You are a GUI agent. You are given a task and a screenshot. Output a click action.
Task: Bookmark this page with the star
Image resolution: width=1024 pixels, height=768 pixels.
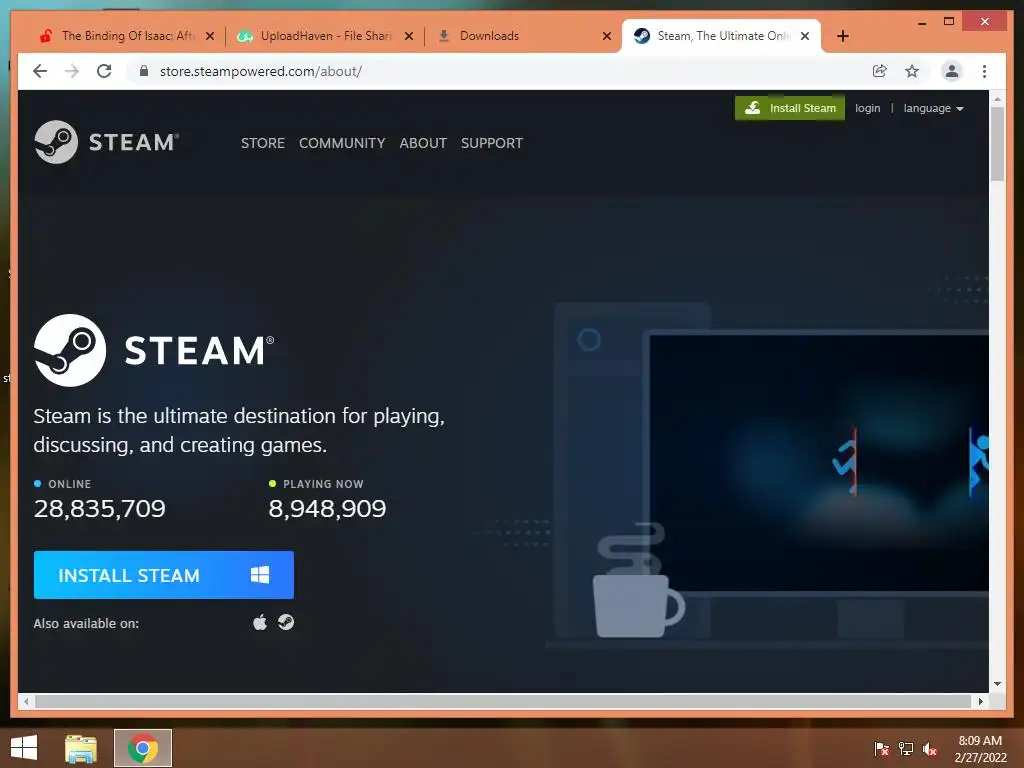point(912,71)
